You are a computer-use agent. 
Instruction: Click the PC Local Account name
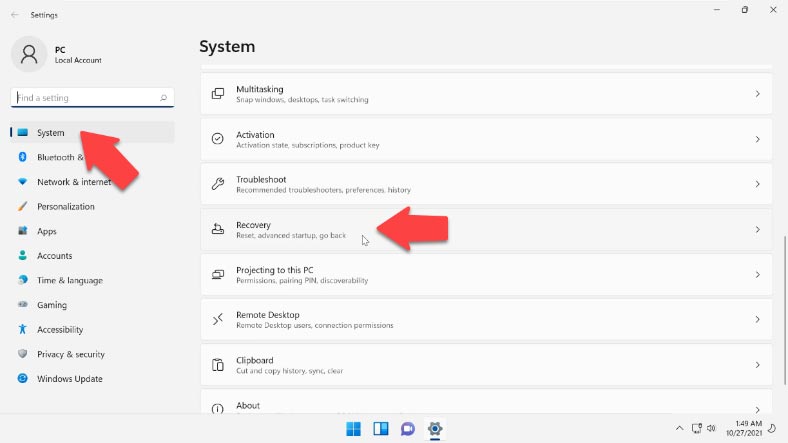coord(78,55)
